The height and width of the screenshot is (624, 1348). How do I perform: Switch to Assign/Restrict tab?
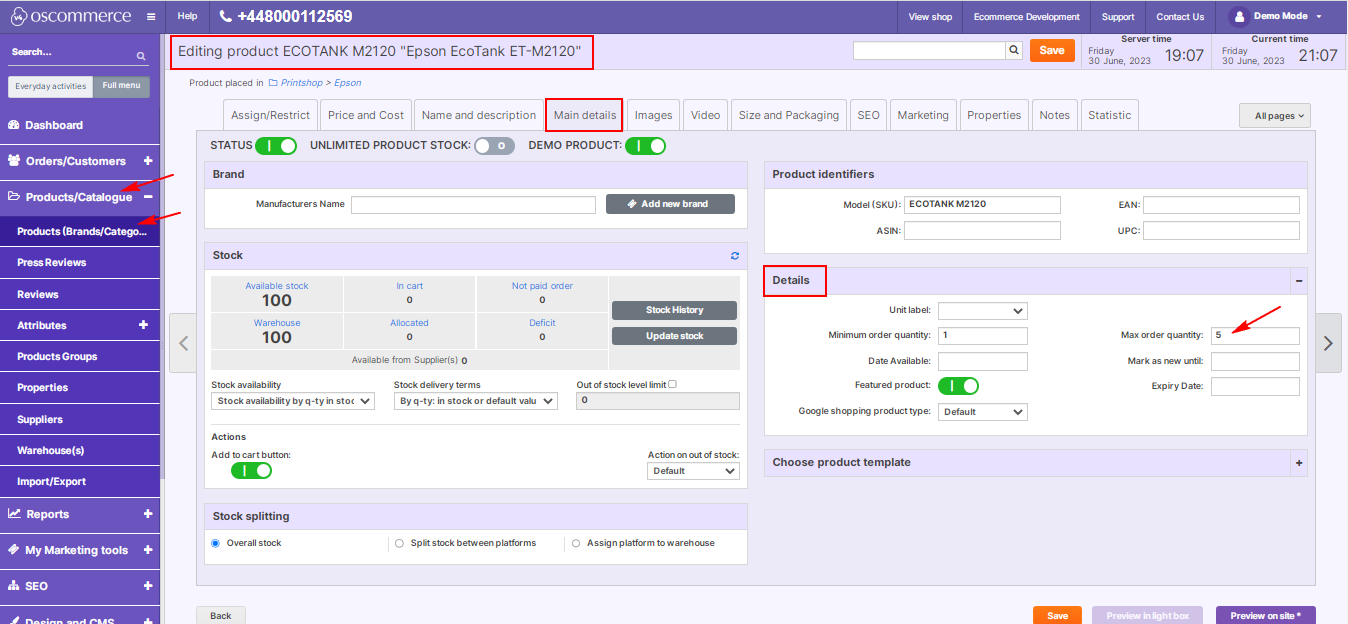point(271,115)
